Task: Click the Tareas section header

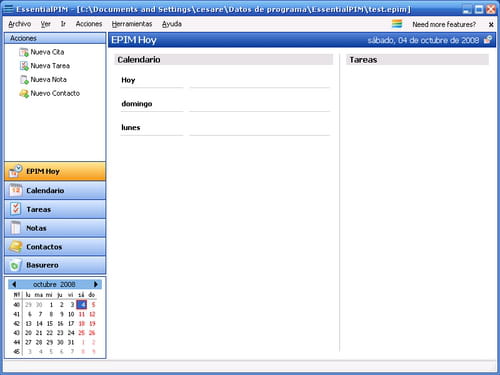Action: [x=417, y=60]
